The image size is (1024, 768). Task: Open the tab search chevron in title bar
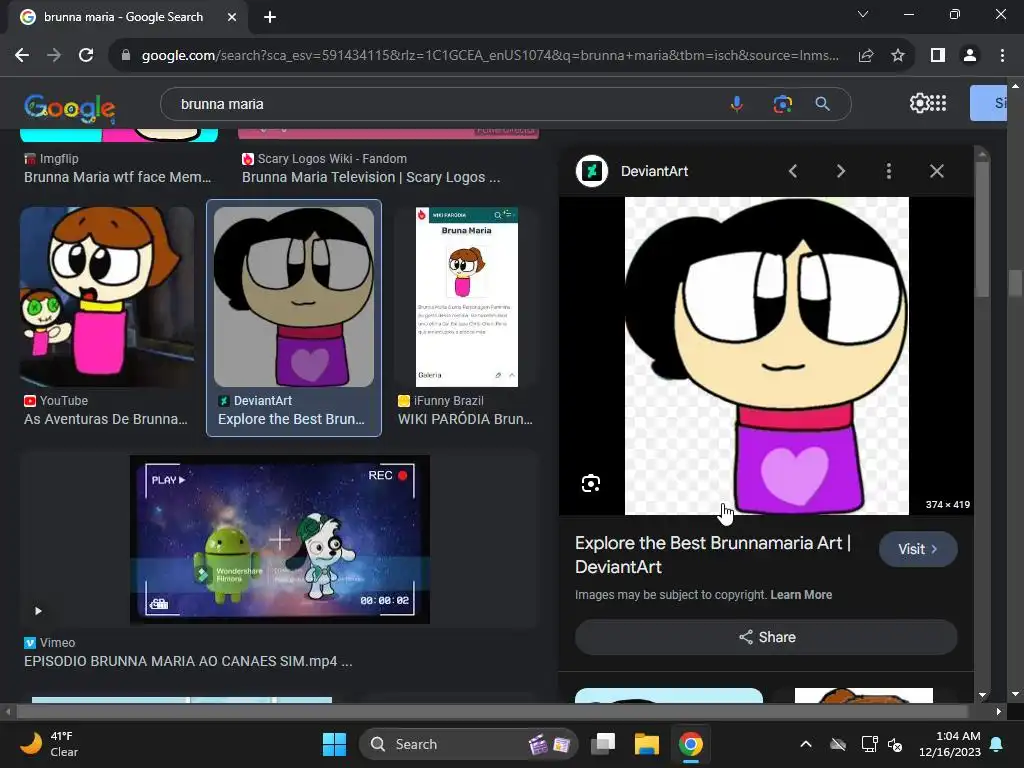point(863,14)
